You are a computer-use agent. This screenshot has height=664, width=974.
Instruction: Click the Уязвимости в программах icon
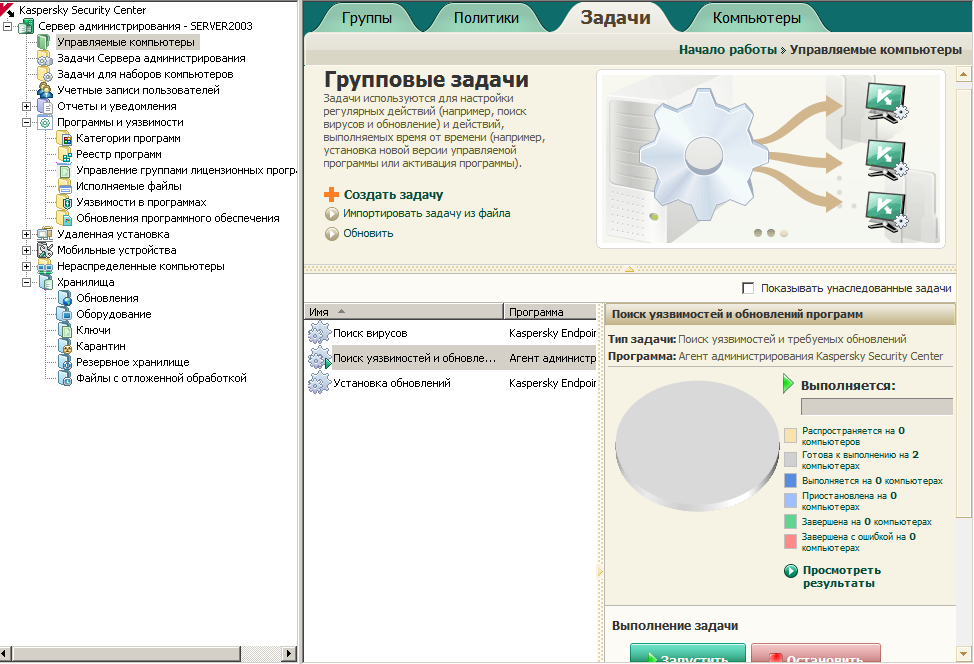click(65, 202)
